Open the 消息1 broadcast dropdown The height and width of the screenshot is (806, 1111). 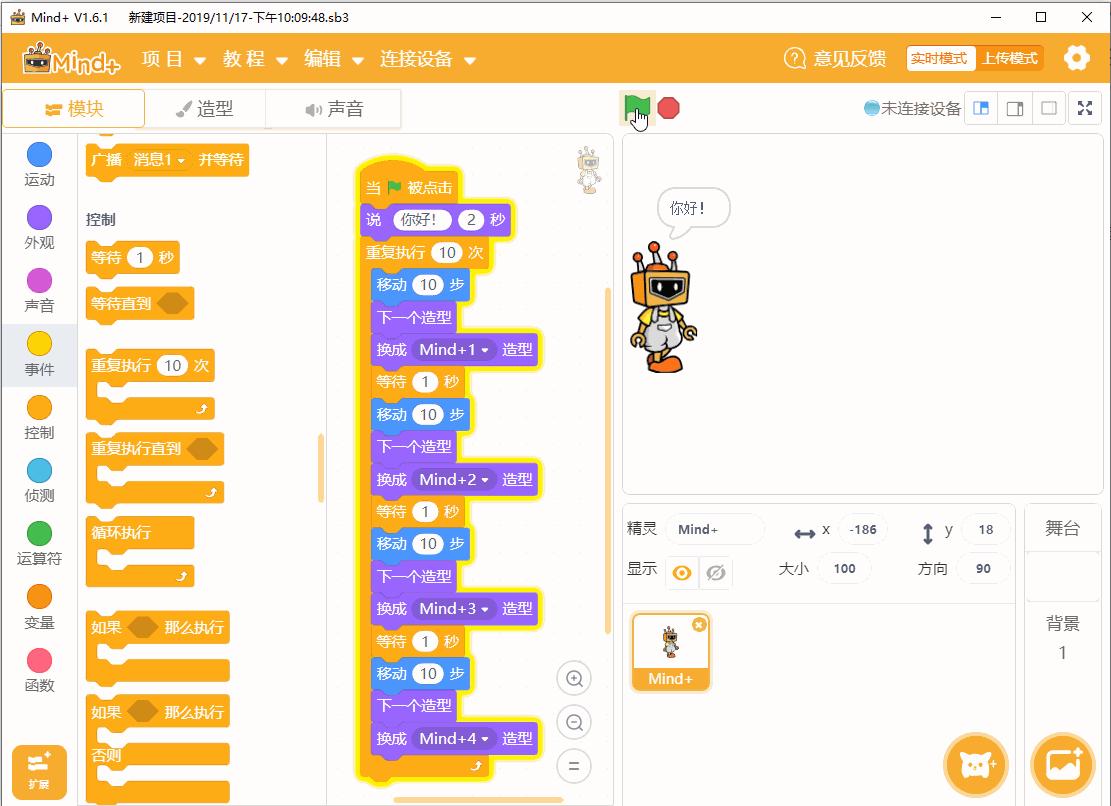(x=159, y=160)
